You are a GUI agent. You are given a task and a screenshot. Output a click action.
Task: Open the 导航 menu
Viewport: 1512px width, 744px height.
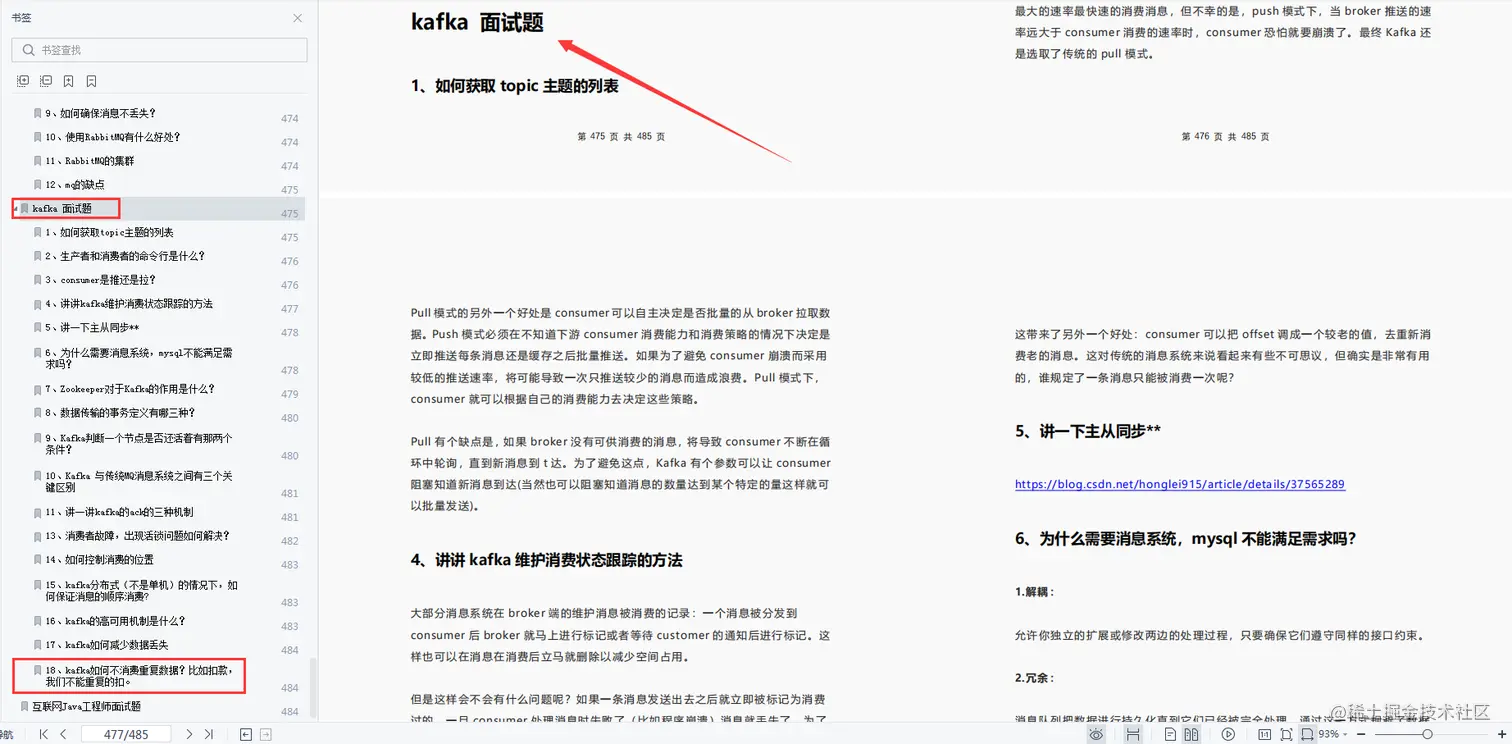tap(7, 733)
